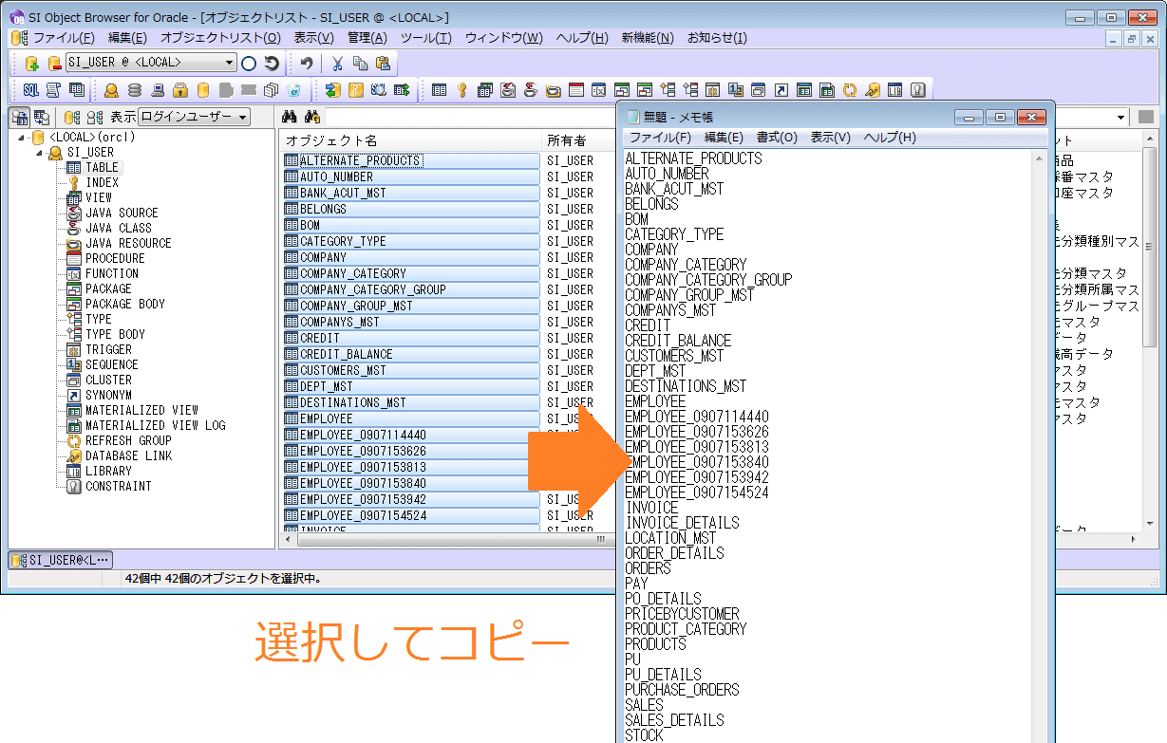Click the recycle bin toolbar icon
The image size is (1167, 743).
point(294,90)
